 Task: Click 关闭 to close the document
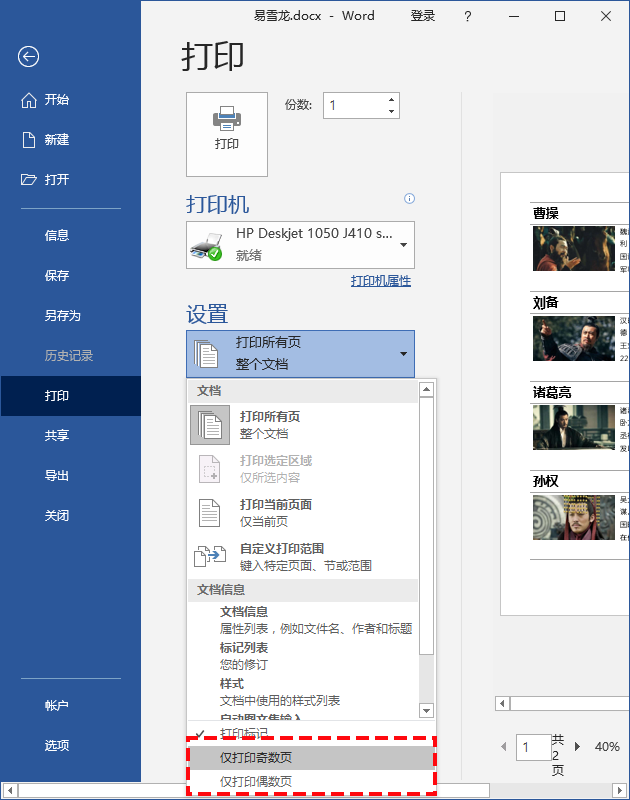(70, 515)
